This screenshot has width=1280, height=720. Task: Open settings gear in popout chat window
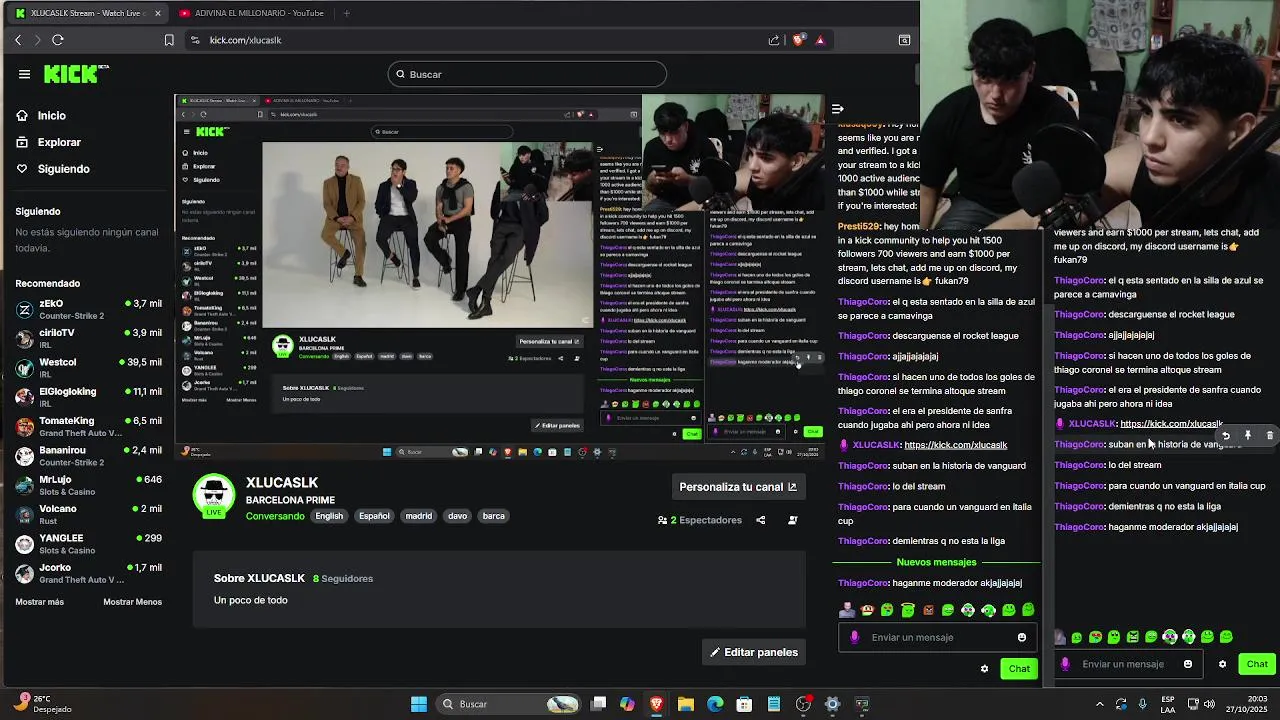(1222, 664)
